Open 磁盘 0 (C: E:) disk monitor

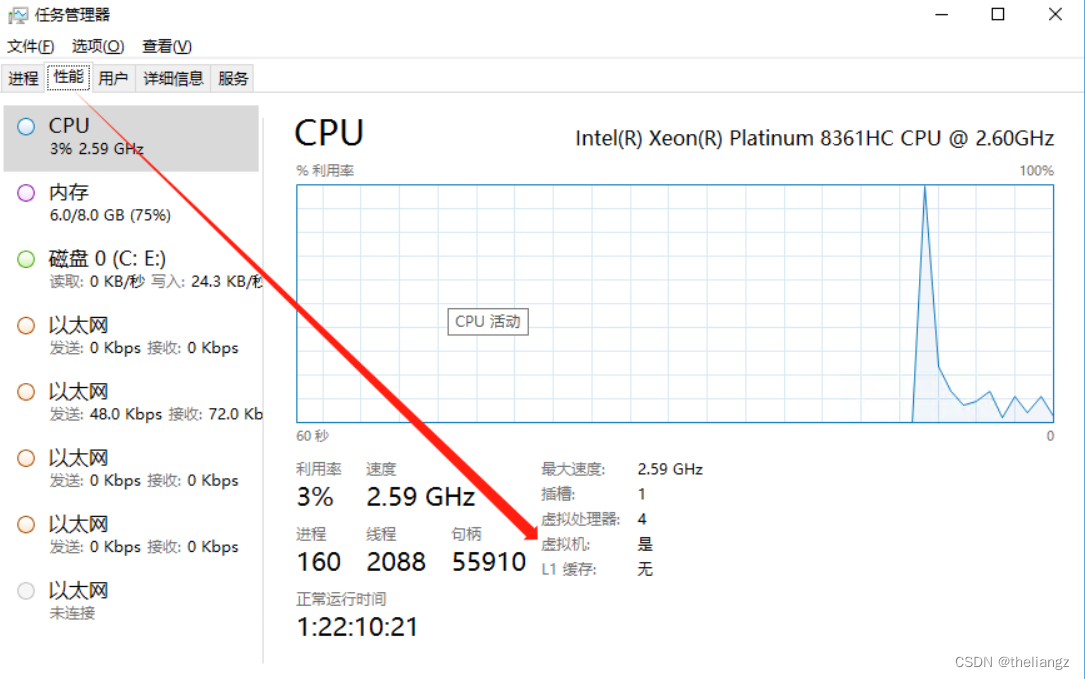coord(28,258)
